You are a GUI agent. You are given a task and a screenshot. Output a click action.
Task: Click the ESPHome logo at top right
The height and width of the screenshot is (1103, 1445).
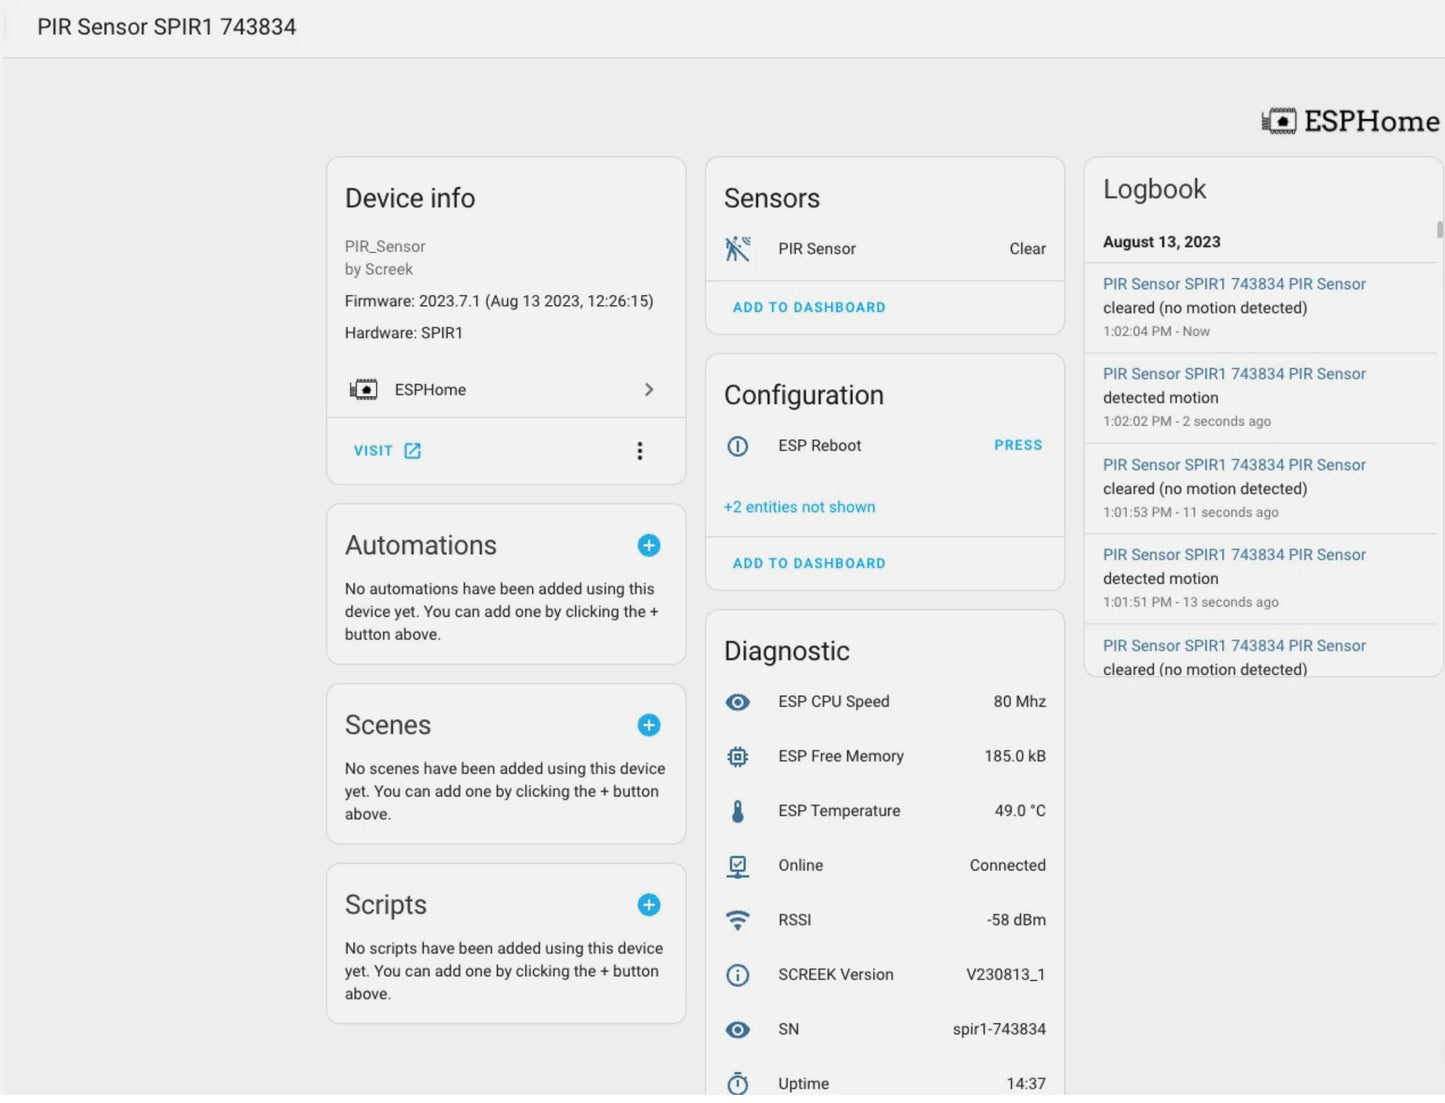(1350, 122)
